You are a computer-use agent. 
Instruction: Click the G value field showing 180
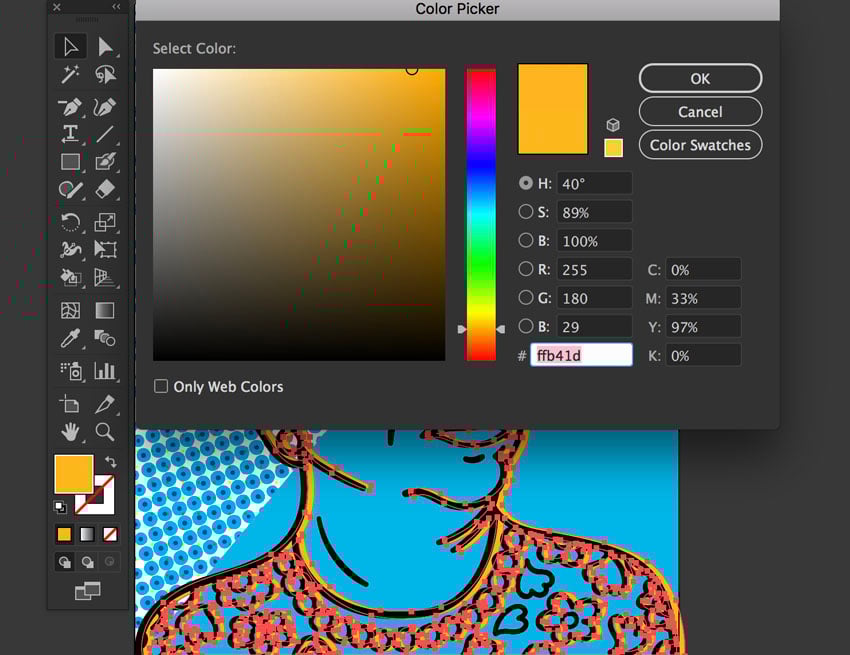[594, 298]
